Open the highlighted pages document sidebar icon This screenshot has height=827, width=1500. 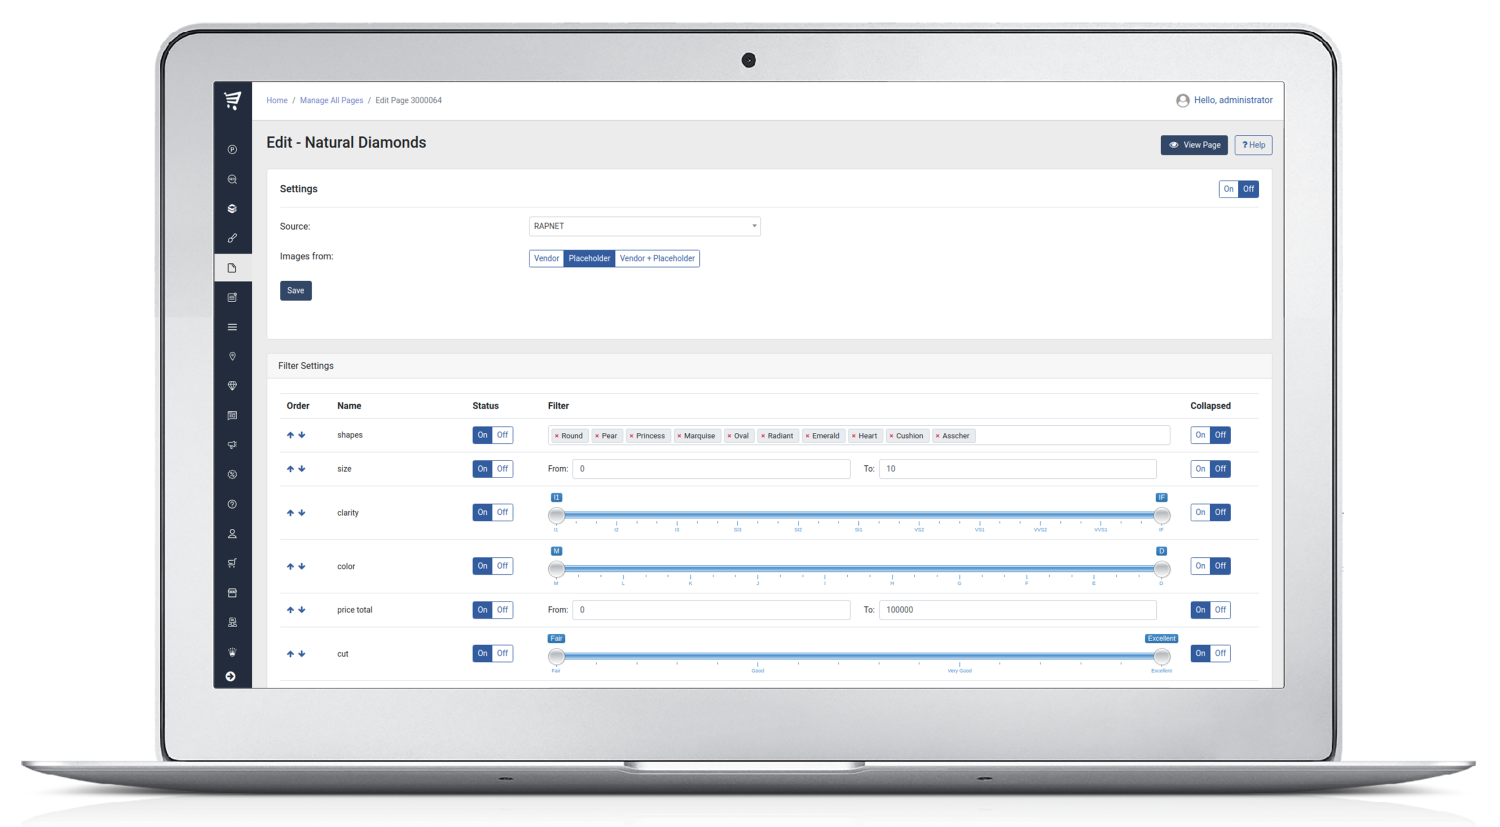click(x=232, y=268)
